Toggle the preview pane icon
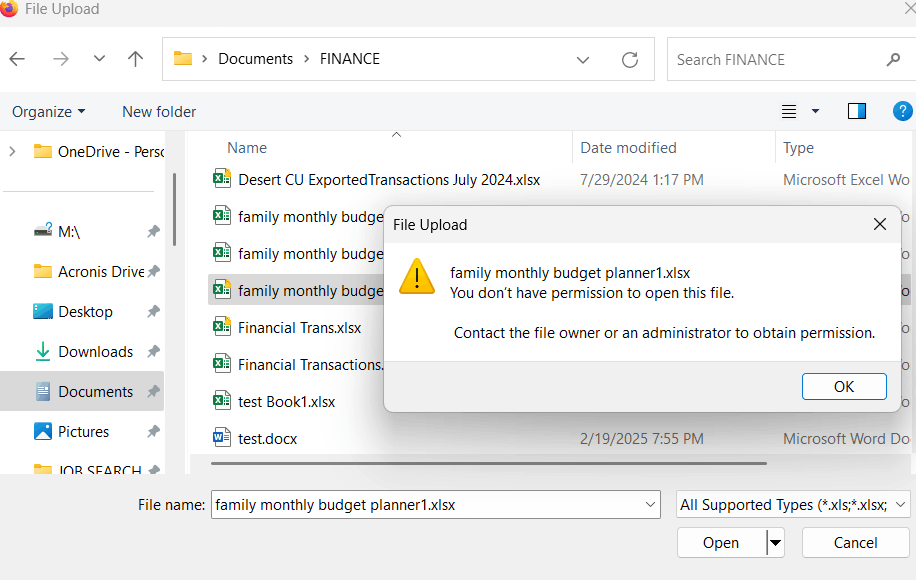Image resolution: width=916 pixels, height=580 pixels. coord(857,111)
